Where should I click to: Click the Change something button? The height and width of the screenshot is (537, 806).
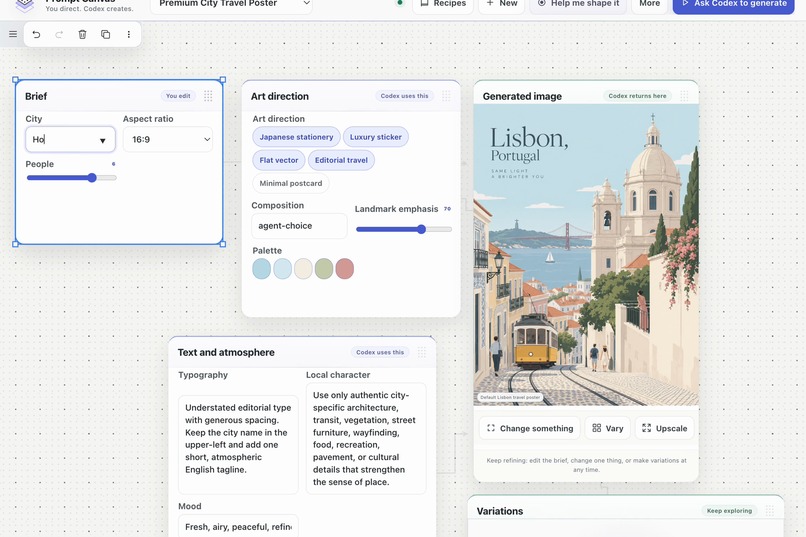[529, 428]
